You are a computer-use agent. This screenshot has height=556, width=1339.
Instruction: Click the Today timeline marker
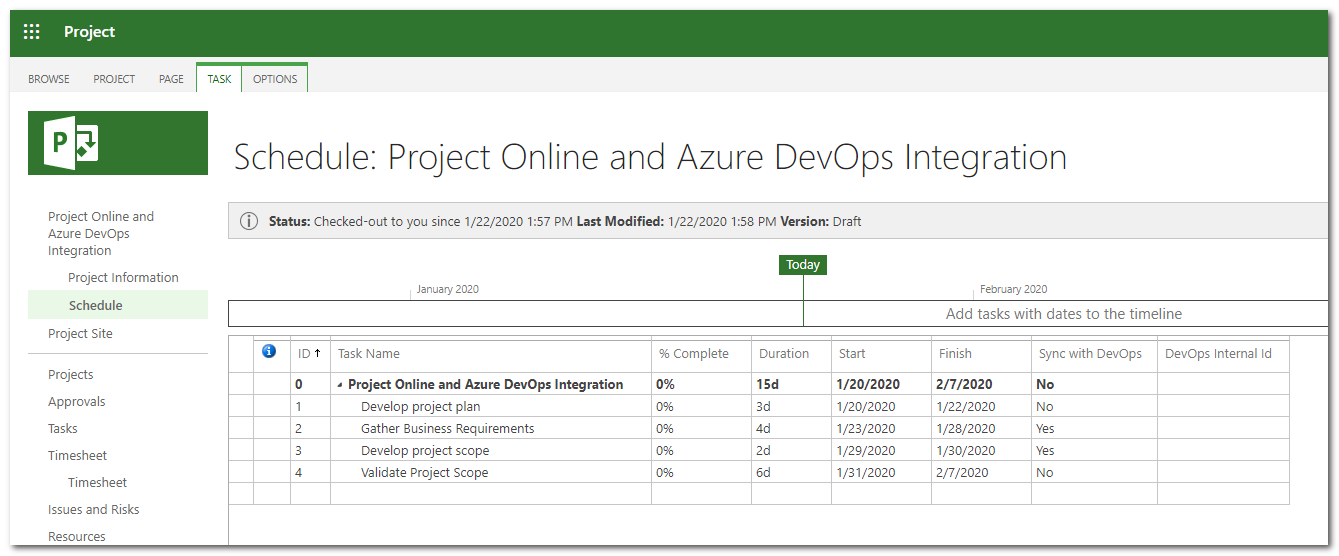pyautogui.click(x=803, y=265)
